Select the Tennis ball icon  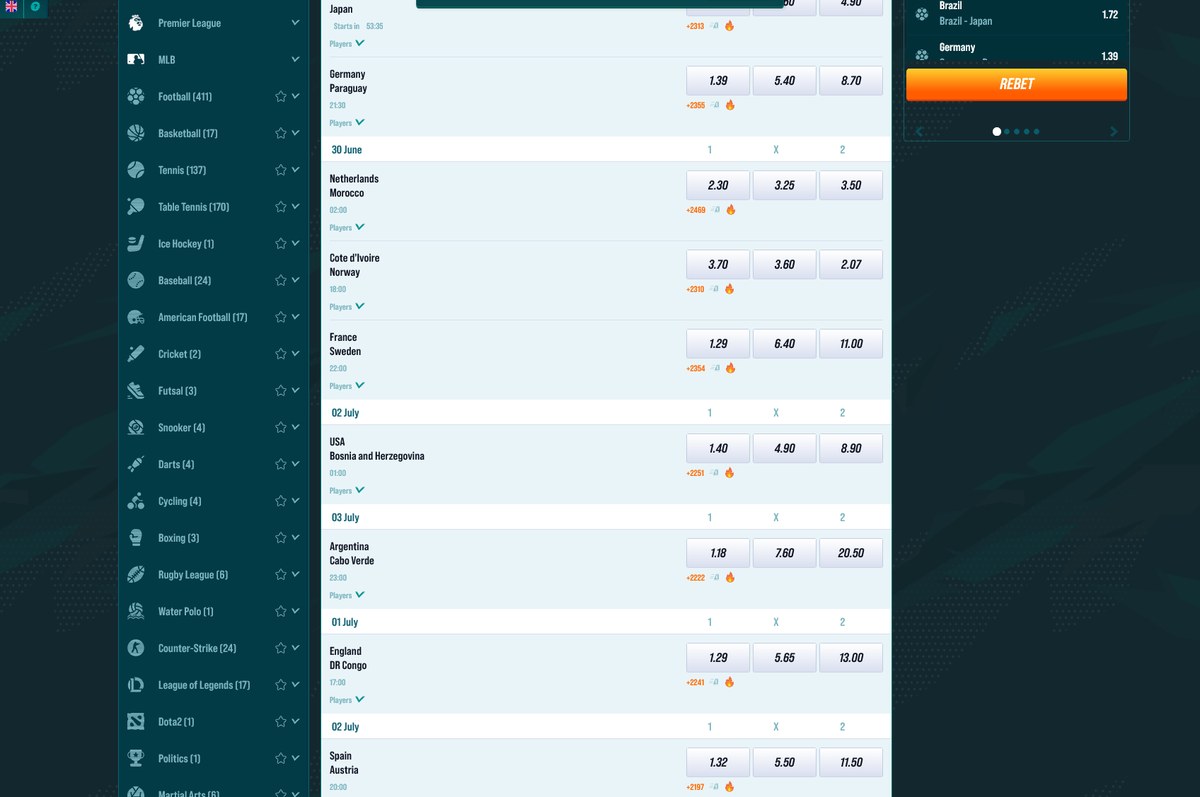[x=136, y=170]
